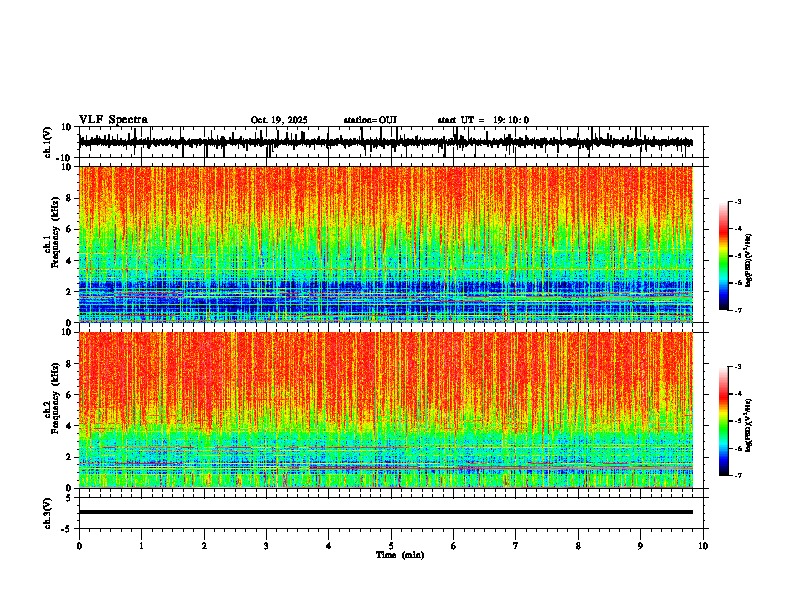Click the flat black ch.3 voltage trace

click(386, 512)
